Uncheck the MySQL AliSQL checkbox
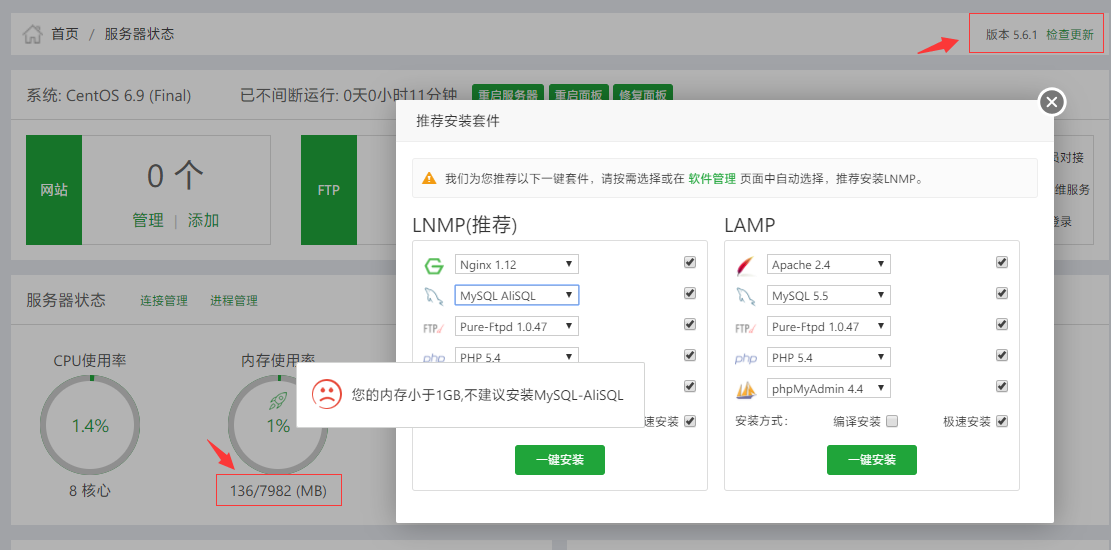The width and height of the screenshot is (1111, 550). tap(689, 293)
